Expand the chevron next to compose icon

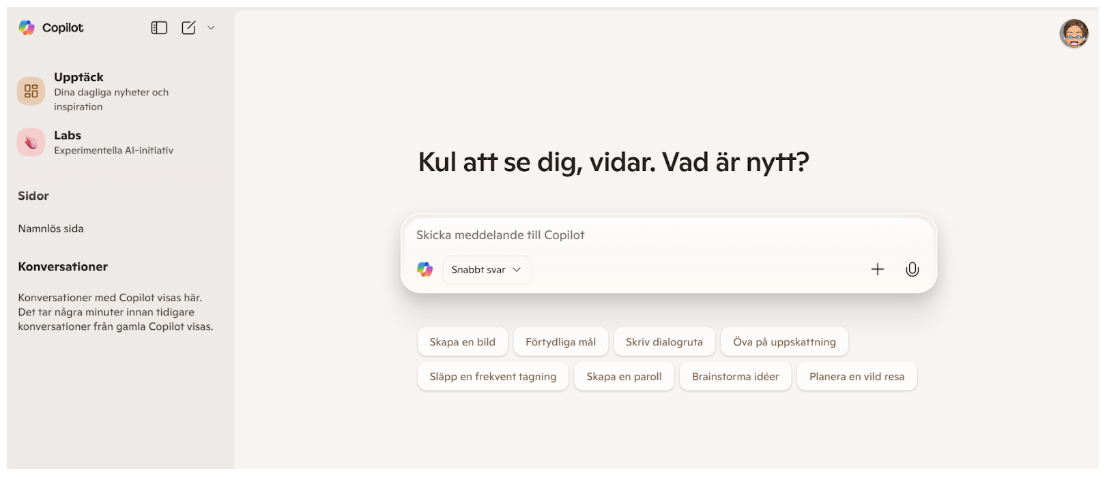(210, 28)
